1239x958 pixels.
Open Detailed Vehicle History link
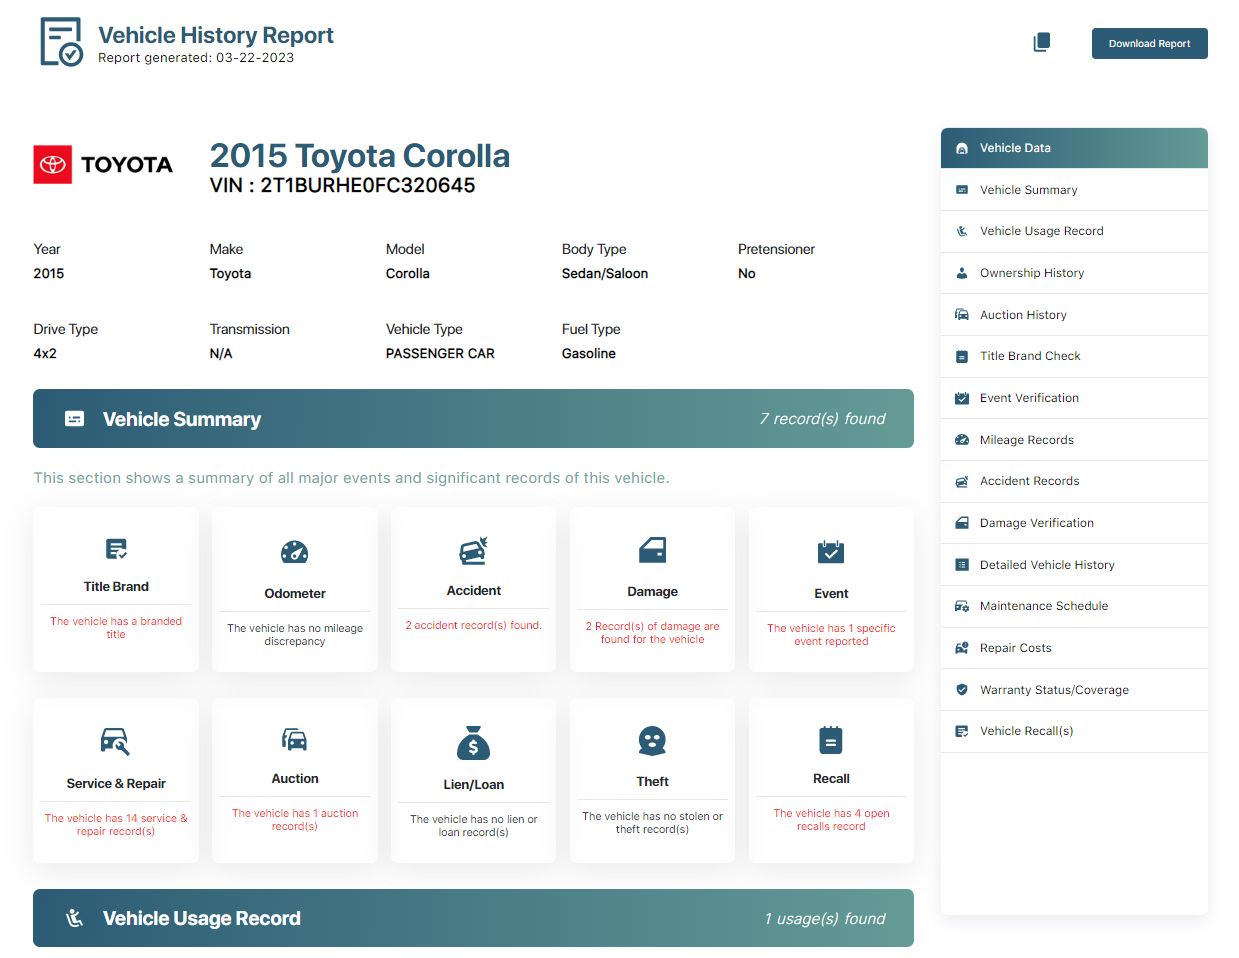(x=1074, y=565)
